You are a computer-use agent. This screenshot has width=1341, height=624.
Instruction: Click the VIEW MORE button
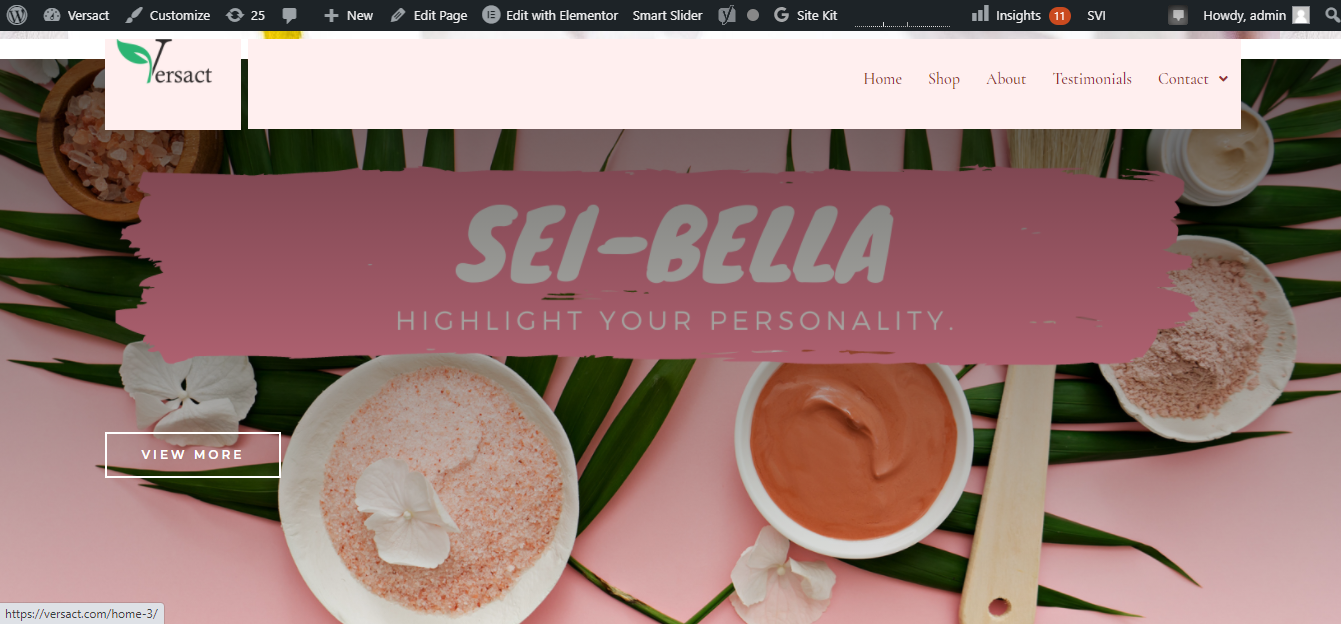193,455
